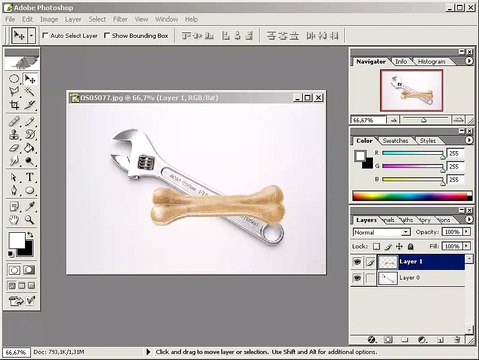479x360 pixels.
Task: Select the Hand tool
Action: 14,220
